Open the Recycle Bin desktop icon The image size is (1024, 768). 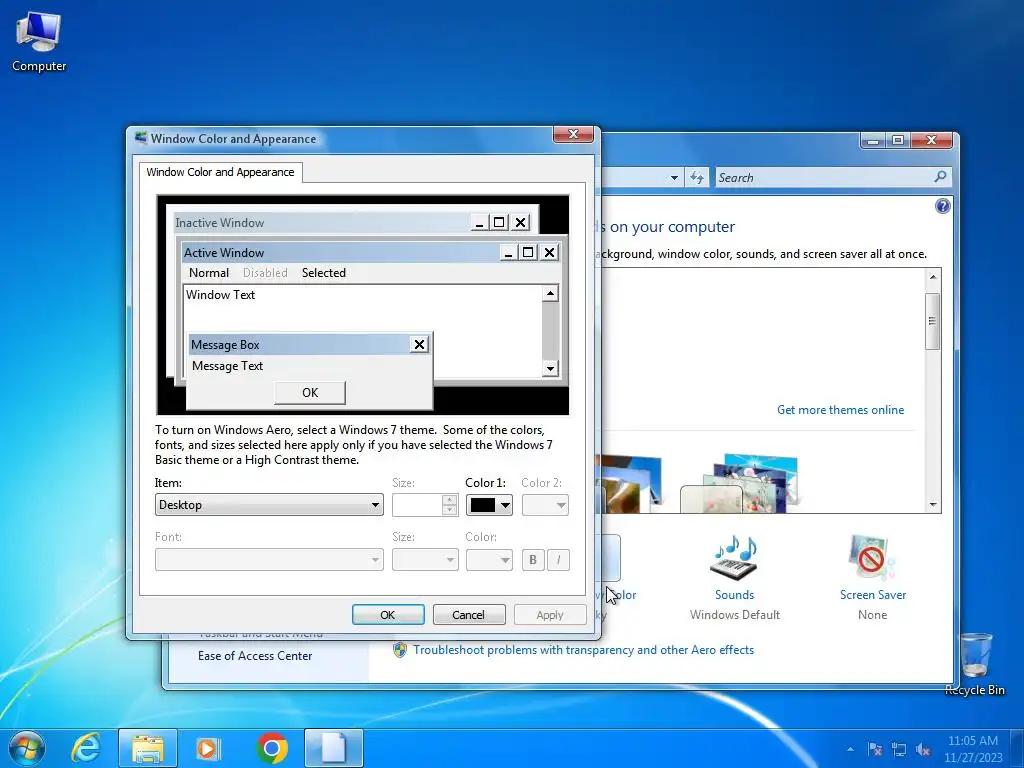(x=974, y=663)
